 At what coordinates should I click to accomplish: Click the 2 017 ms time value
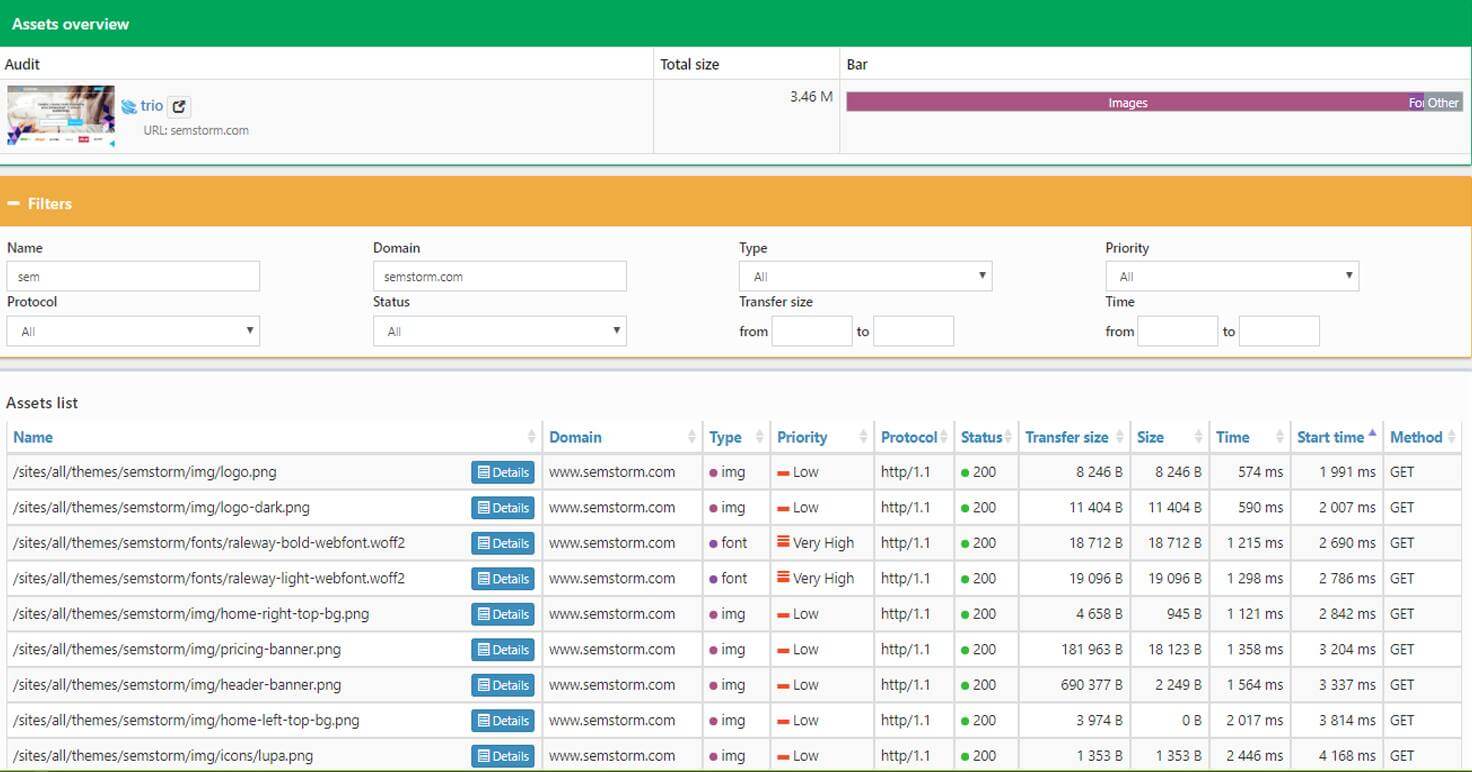[1255, 720]
